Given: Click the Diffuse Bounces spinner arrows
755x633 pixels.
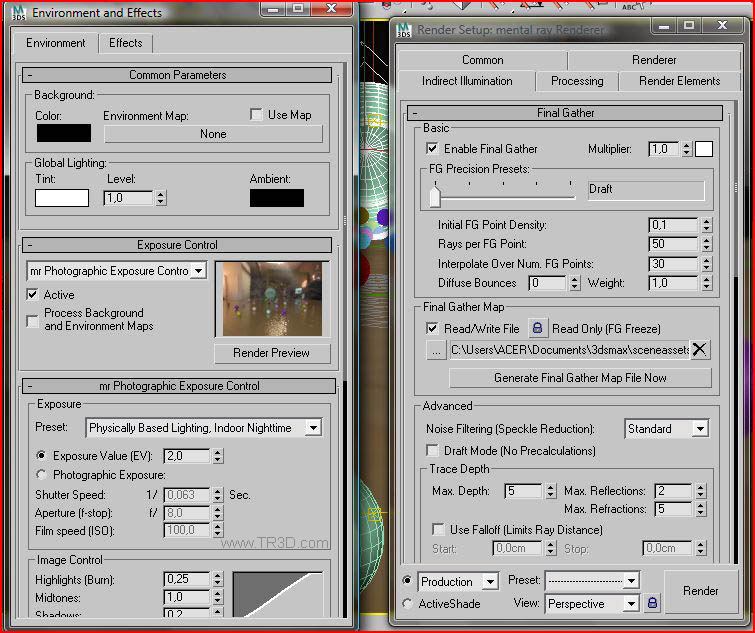Looking at the screenshot, I should point(574,283).
